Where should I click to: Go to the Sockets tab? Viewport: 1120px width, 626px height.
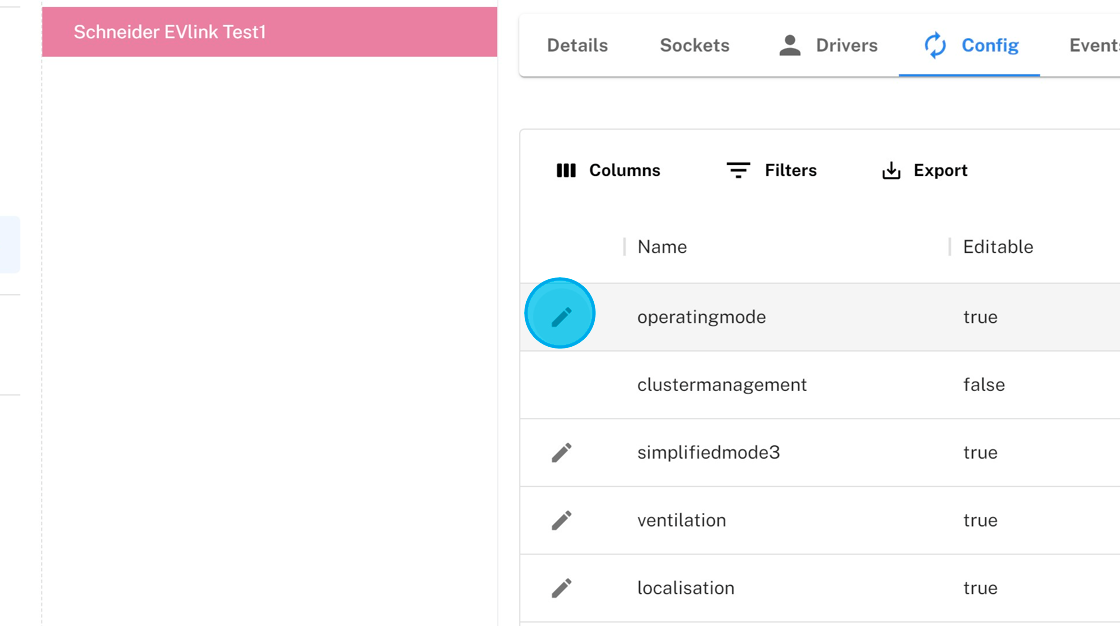tap(694, 45)
